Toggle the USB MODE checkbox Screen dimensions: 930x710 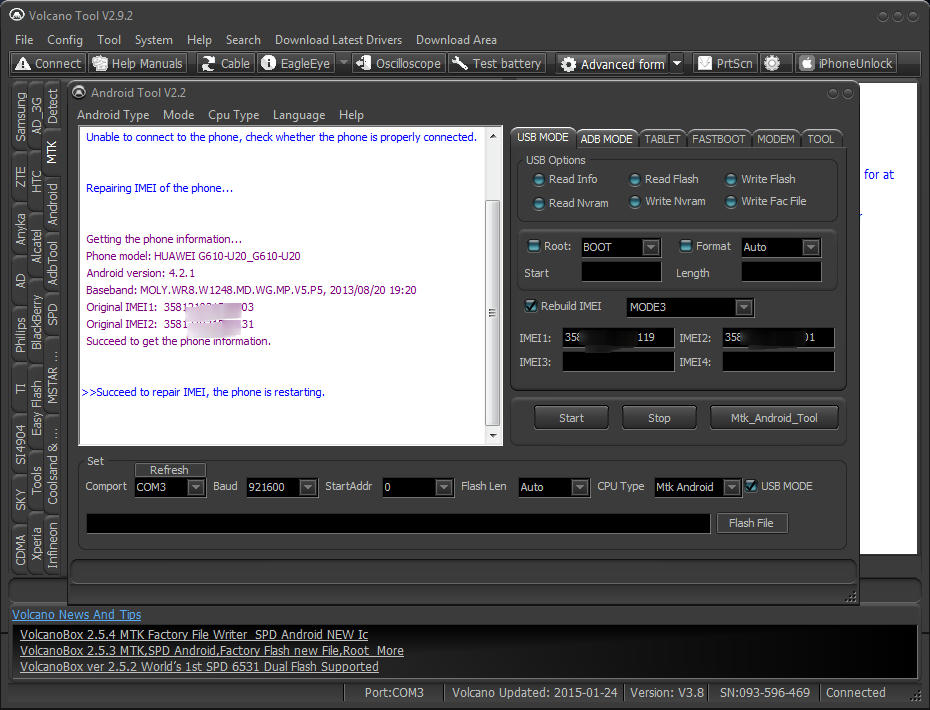pos(751,486)
